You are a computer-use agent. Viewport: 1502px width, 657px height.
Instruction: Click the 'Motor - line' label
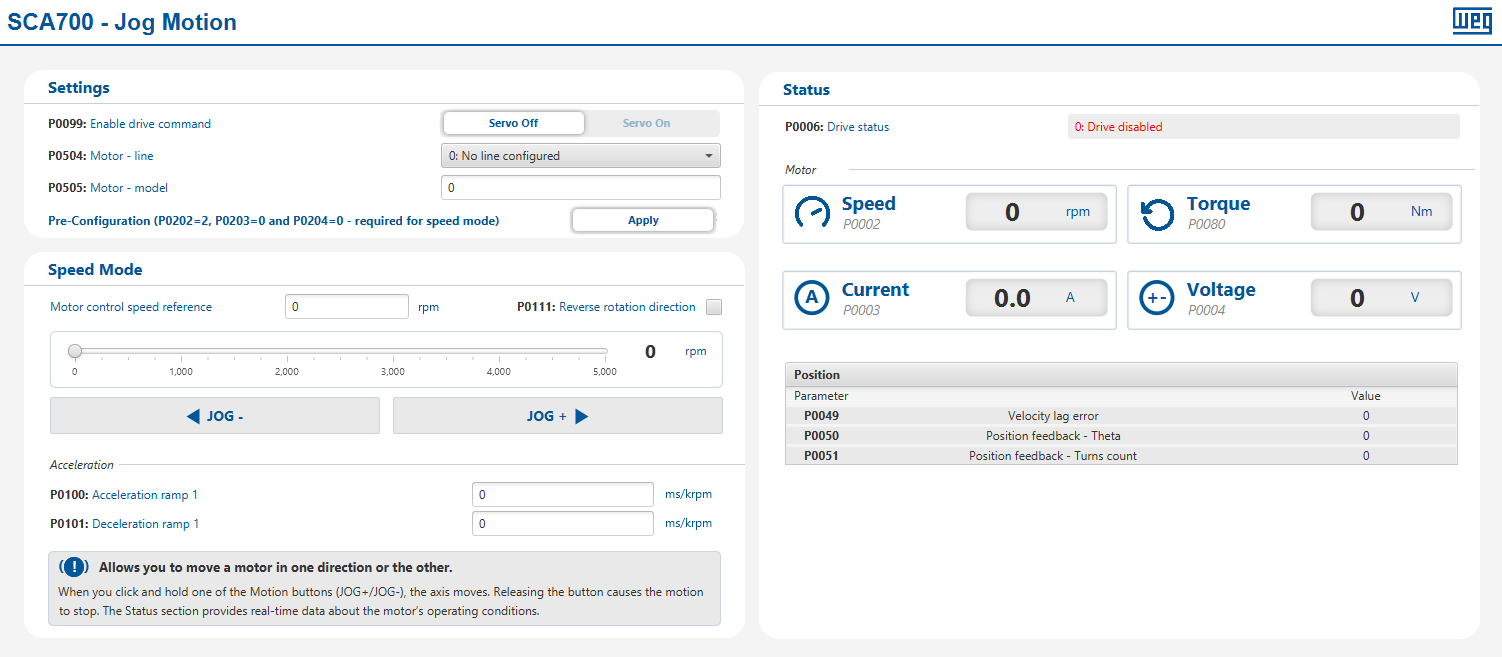pos(122,156)
